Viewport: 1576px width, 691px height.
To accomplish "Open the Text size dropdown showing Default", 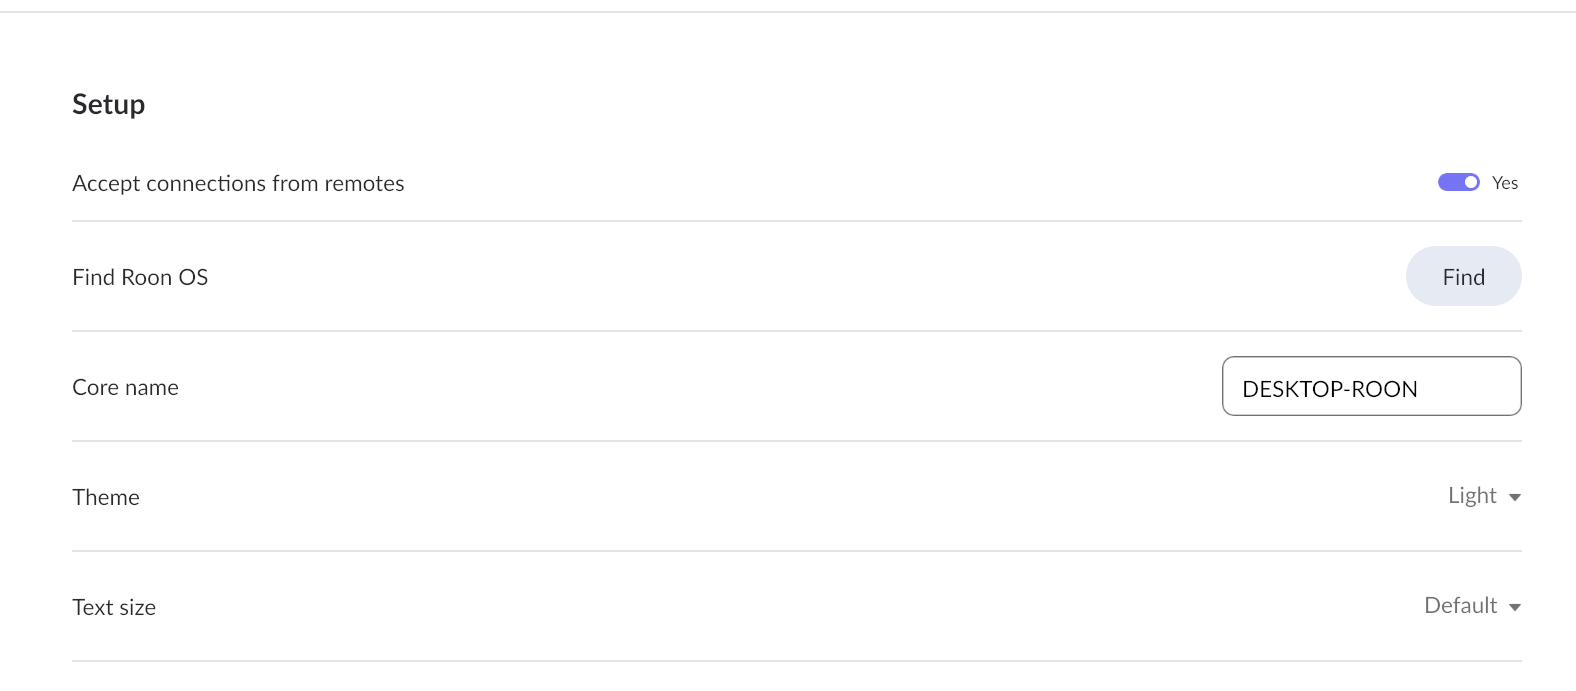I will [x=1471, y=606].
